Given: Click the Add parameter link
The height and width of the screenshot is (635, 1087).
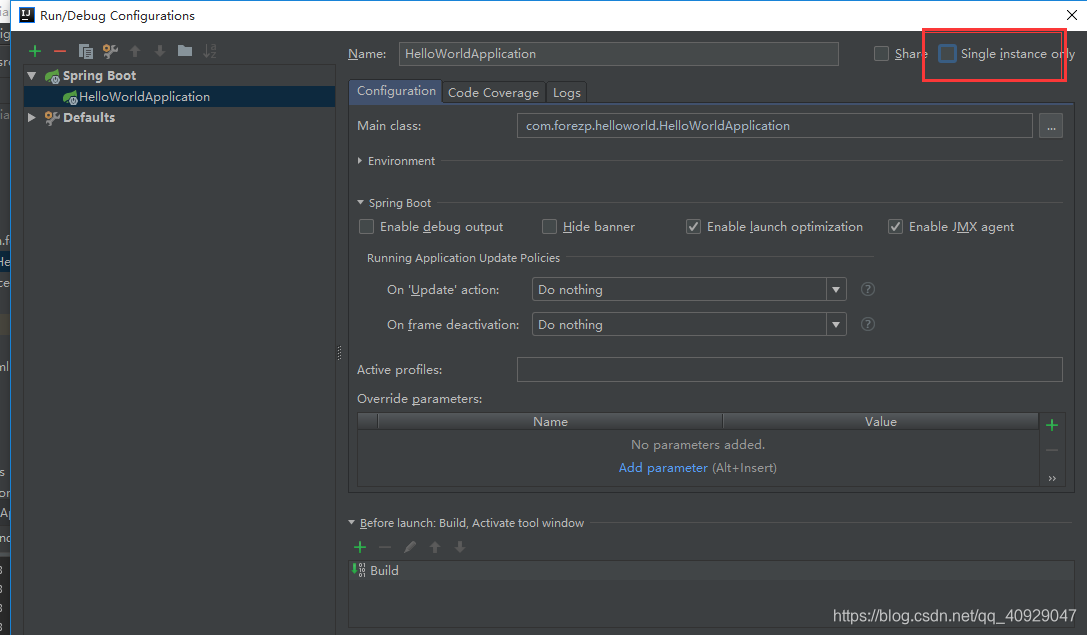Looking at the screenshot, I should pyautogui.click(x=663, y=467).
